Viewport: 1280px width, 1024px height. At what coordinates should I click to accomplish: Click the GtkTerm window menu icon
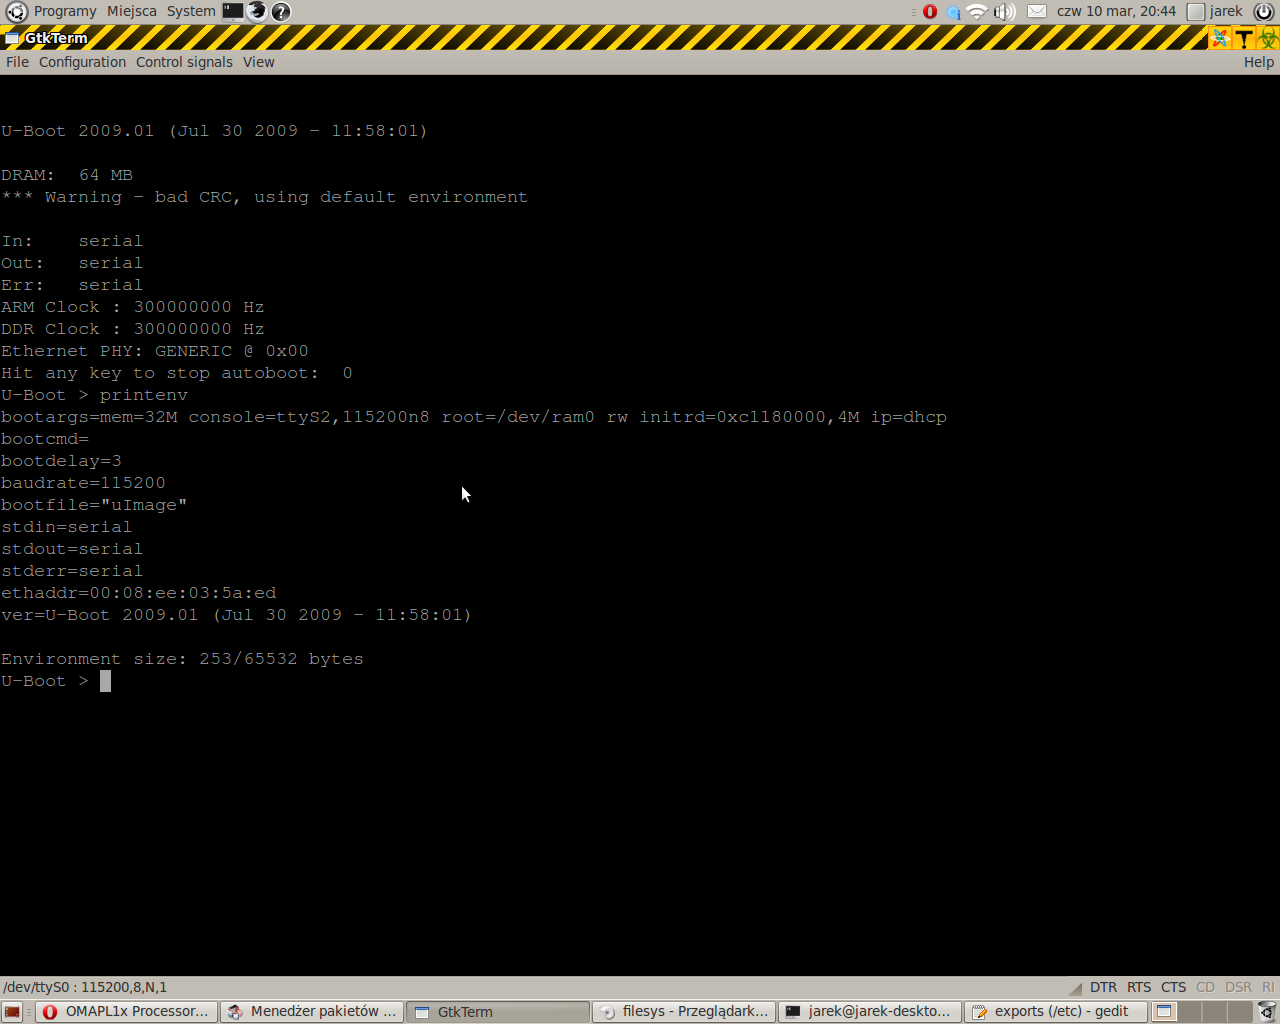[x=12, y=38]
